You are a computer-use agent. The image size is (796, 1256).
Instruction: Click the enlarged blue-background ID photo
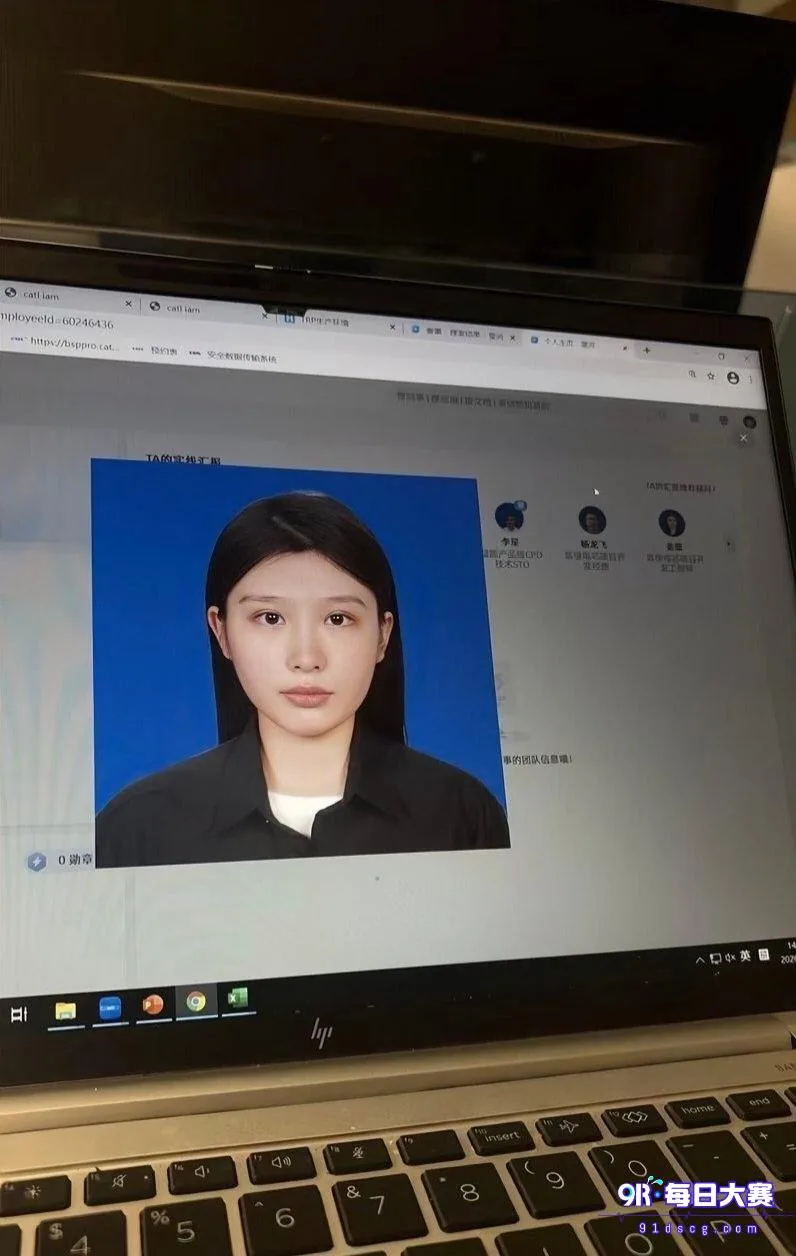pyautogui.click(x=299, y=664)
